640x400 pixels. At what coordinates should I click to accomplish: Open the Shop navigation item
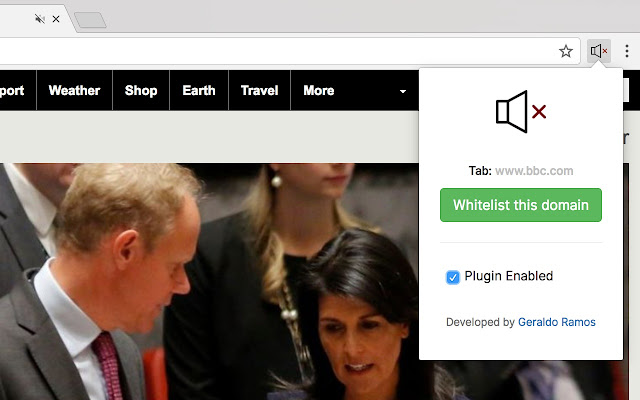tap(141, 90)
